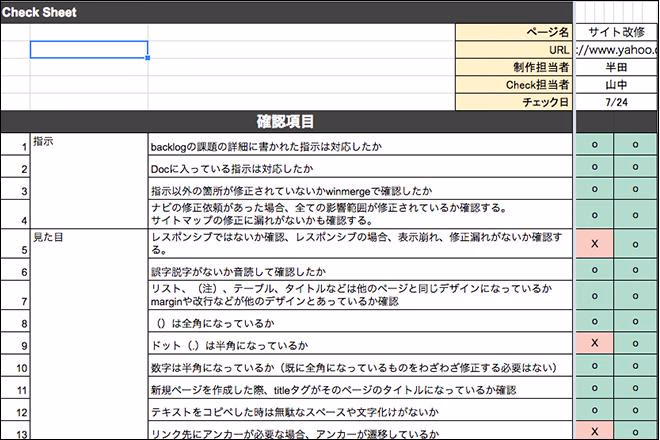This screenshot has width=660, height=440.
Task: Select row number 10 cell
Action: point(15,367)
